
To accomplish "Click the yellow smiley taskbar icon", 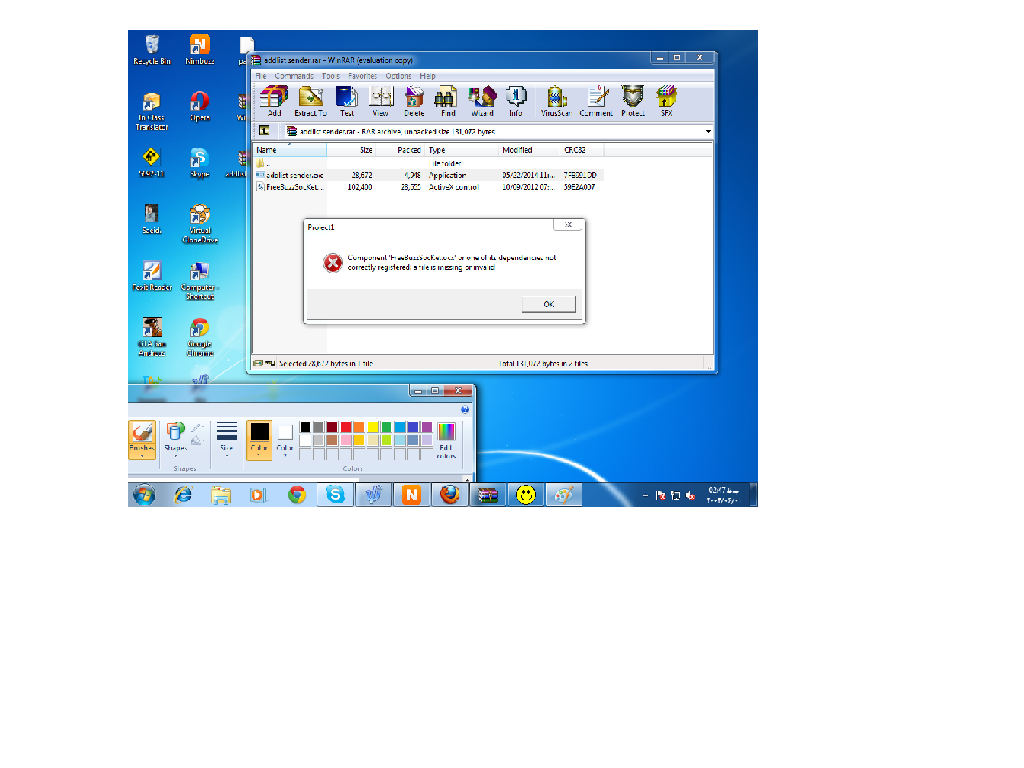I will (526, 495).
